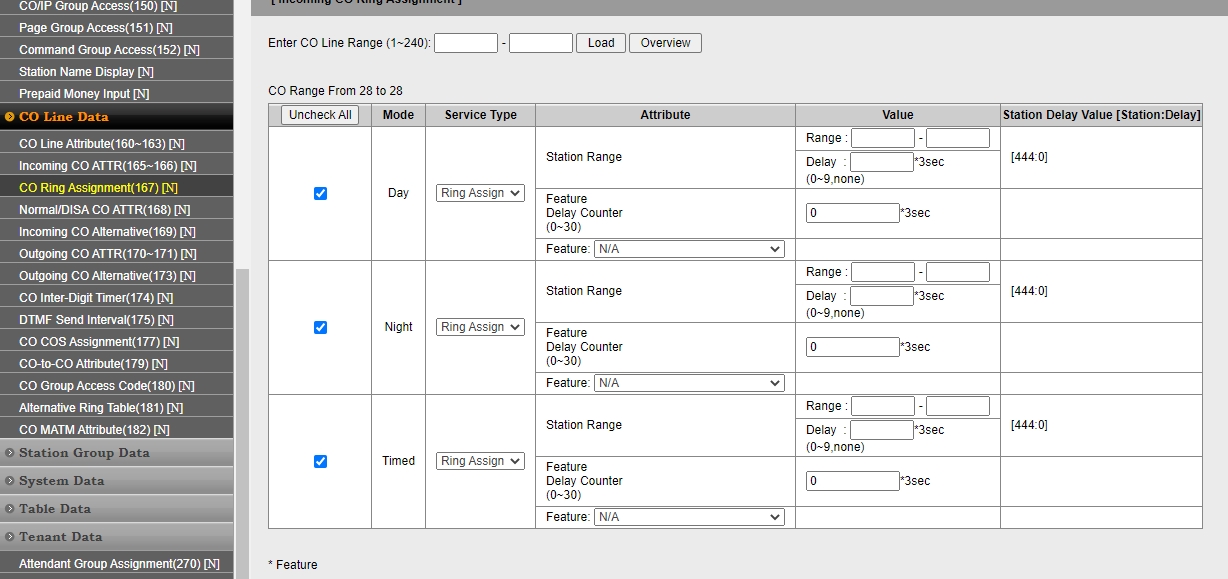Open Timed mode Feature dropdown

pos(689,517)
